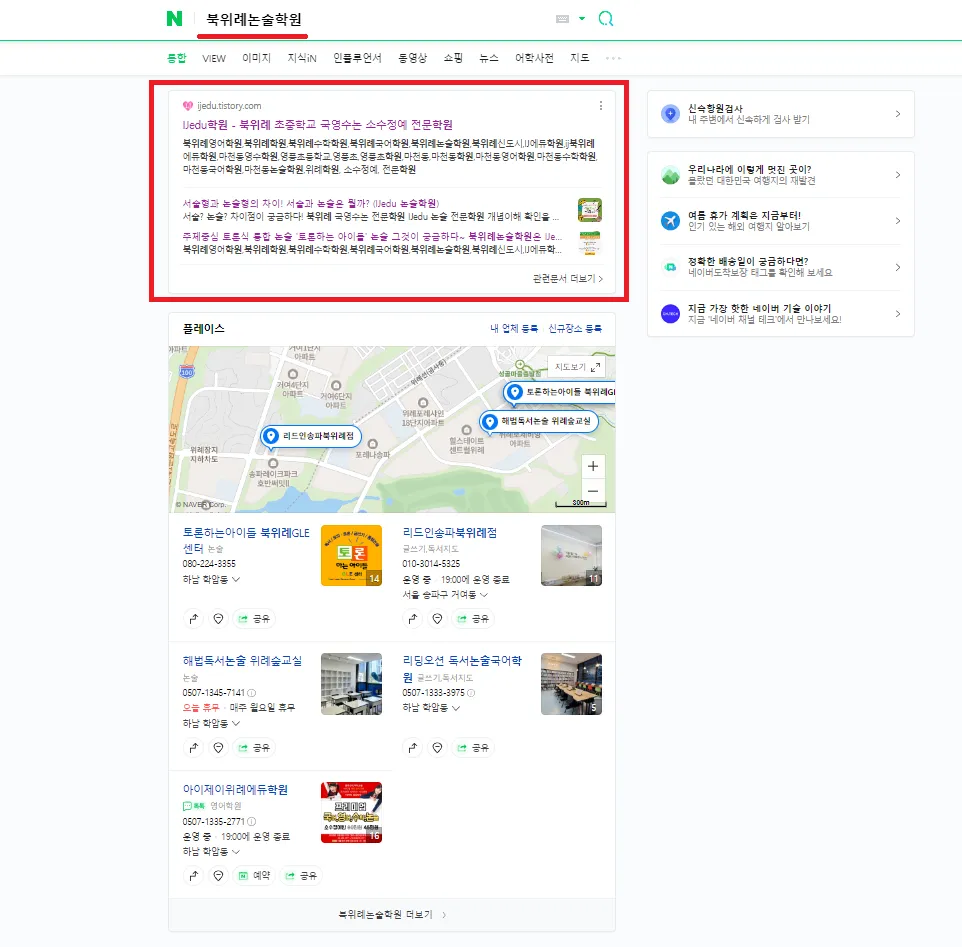Click directions icon for 리드인송파북위례점
The width and height of the screenshot is (962, 947).
pyautogui.click(x=412, y=619)
